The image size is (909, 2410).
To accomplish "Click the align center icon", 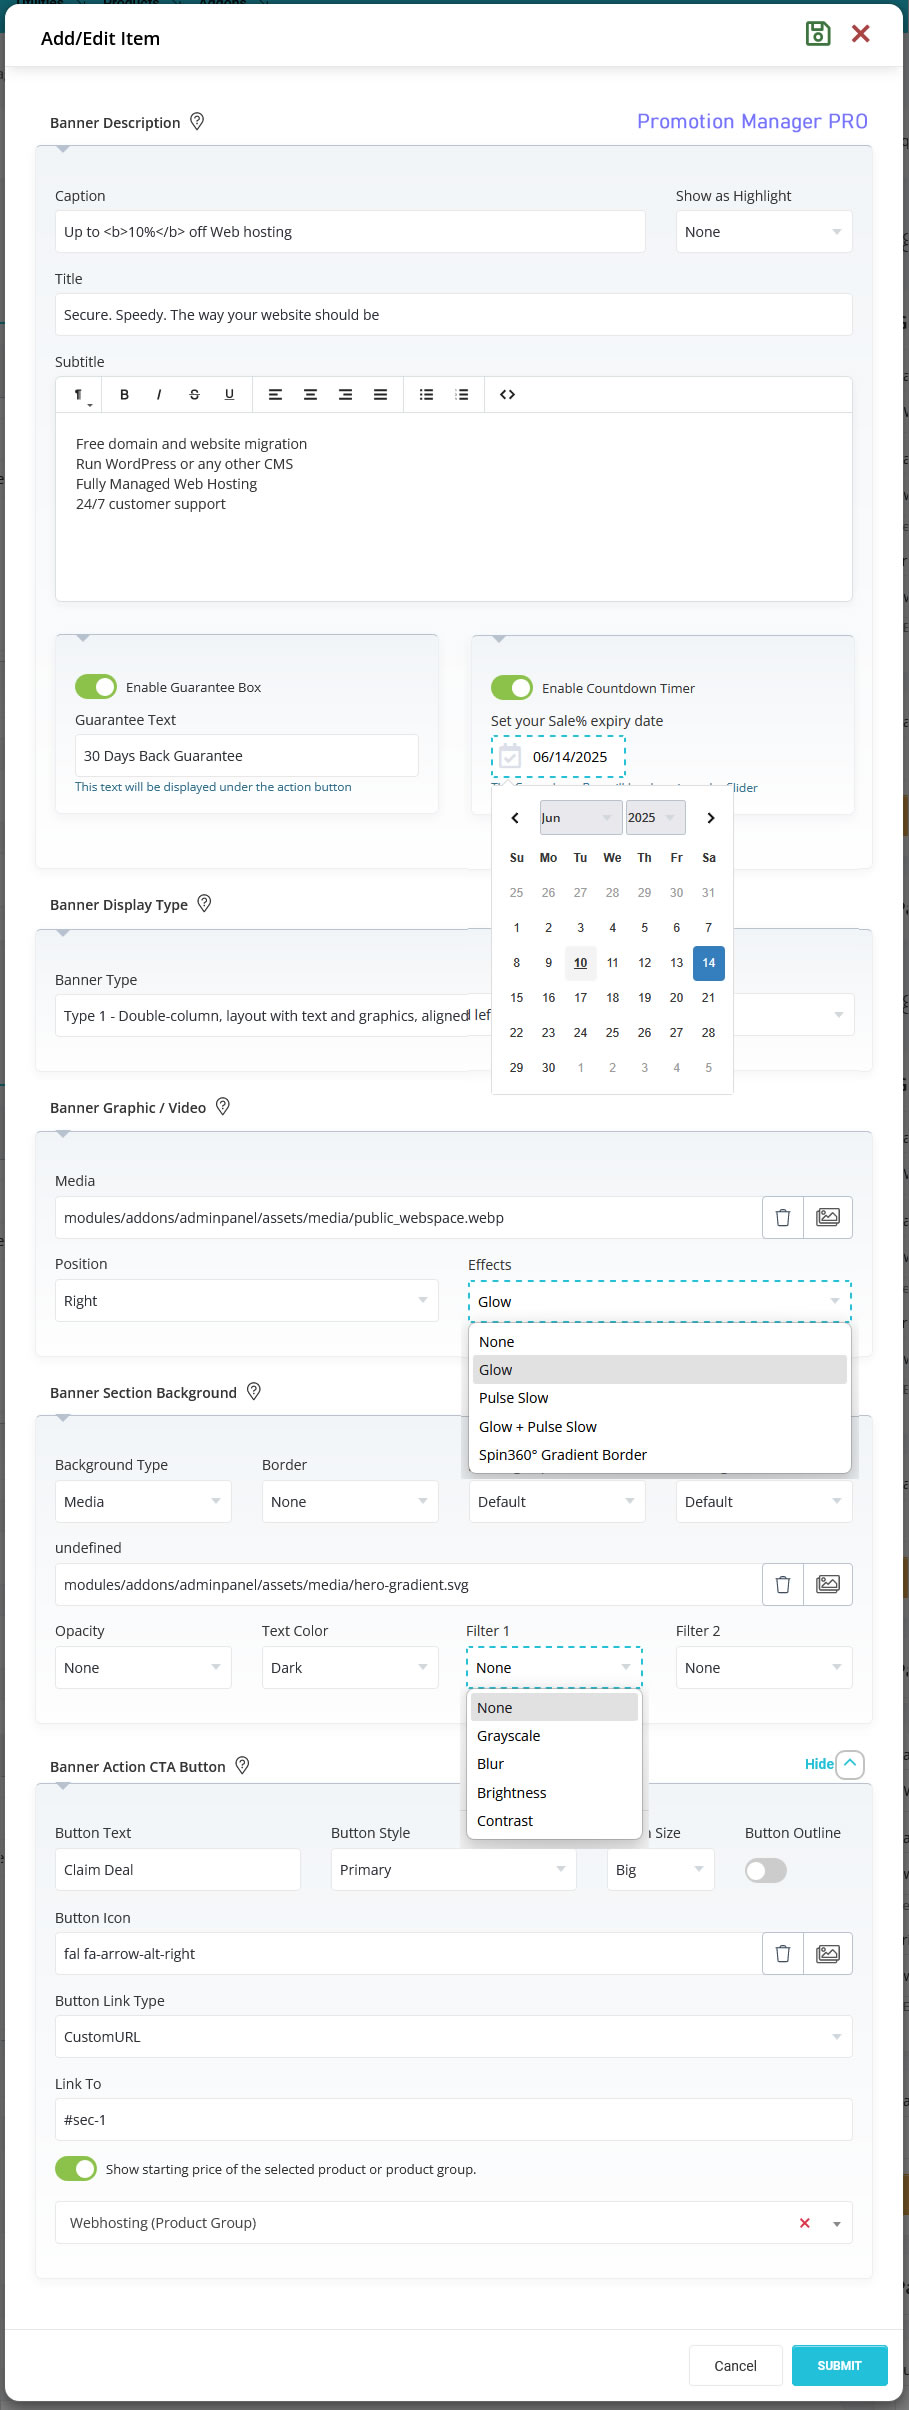I will 310,395.
